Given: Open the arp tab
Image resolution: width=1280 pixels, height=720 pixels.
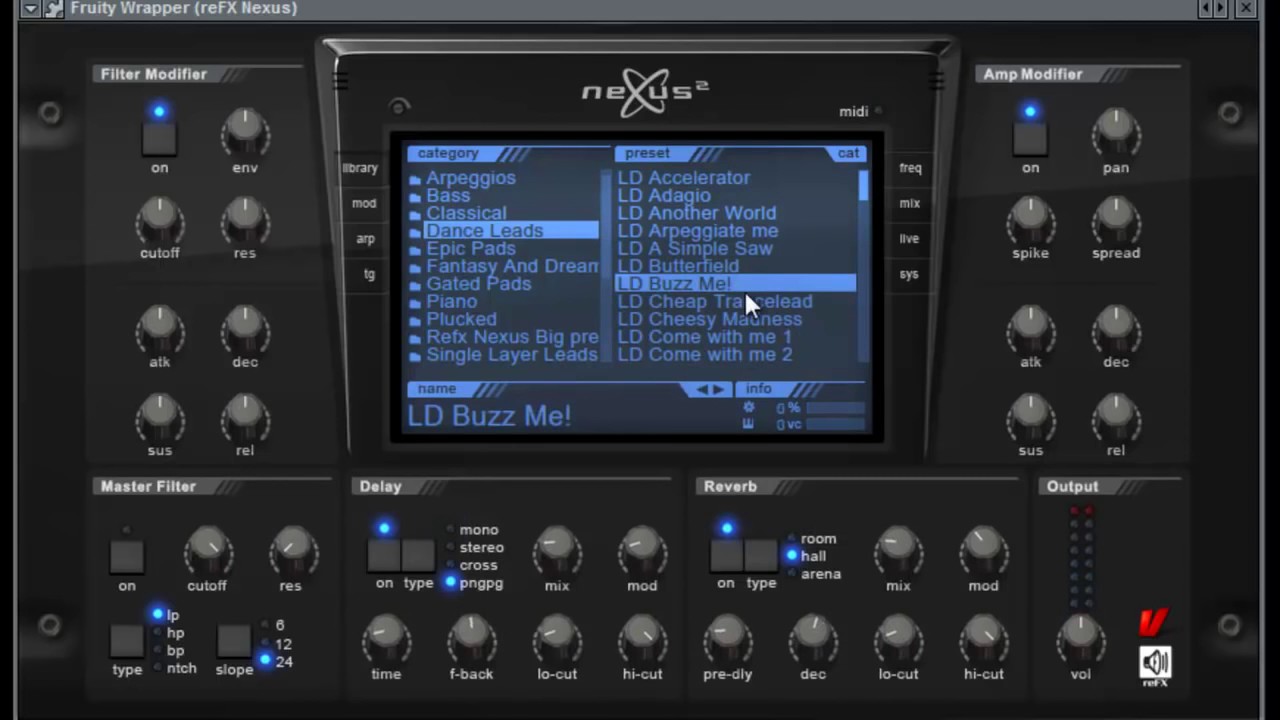Looking at the screenshot, I should point(366,239).
